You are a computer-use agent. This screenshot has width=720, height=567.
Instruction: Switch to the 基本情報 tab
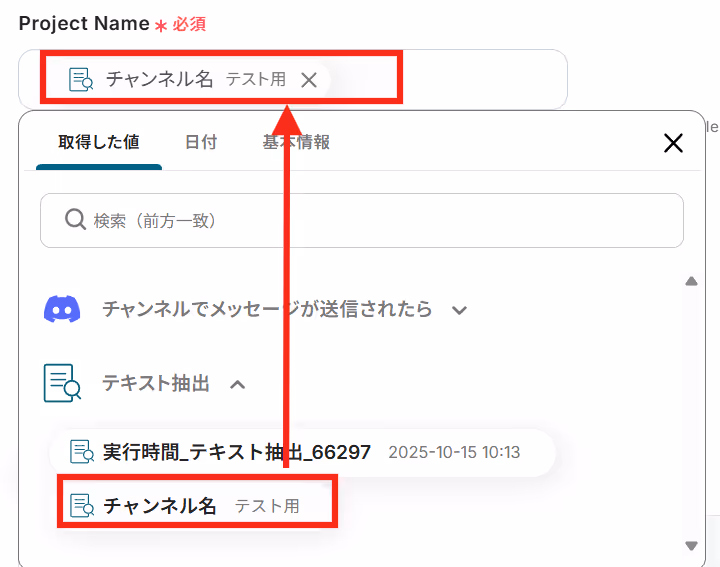296,142
